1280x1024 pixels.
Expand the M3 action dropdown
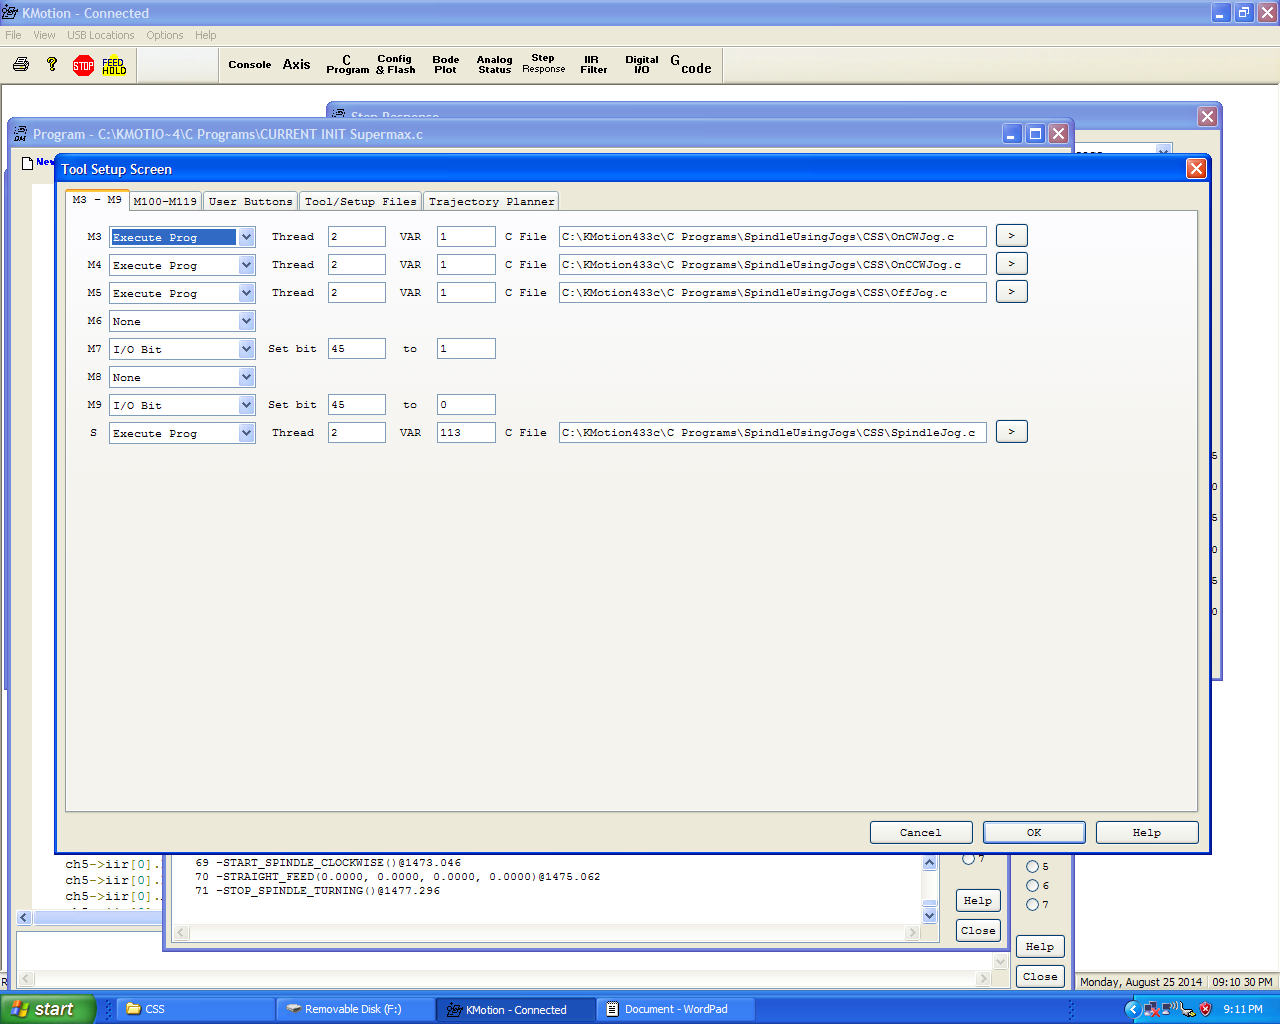click(246, 237)
